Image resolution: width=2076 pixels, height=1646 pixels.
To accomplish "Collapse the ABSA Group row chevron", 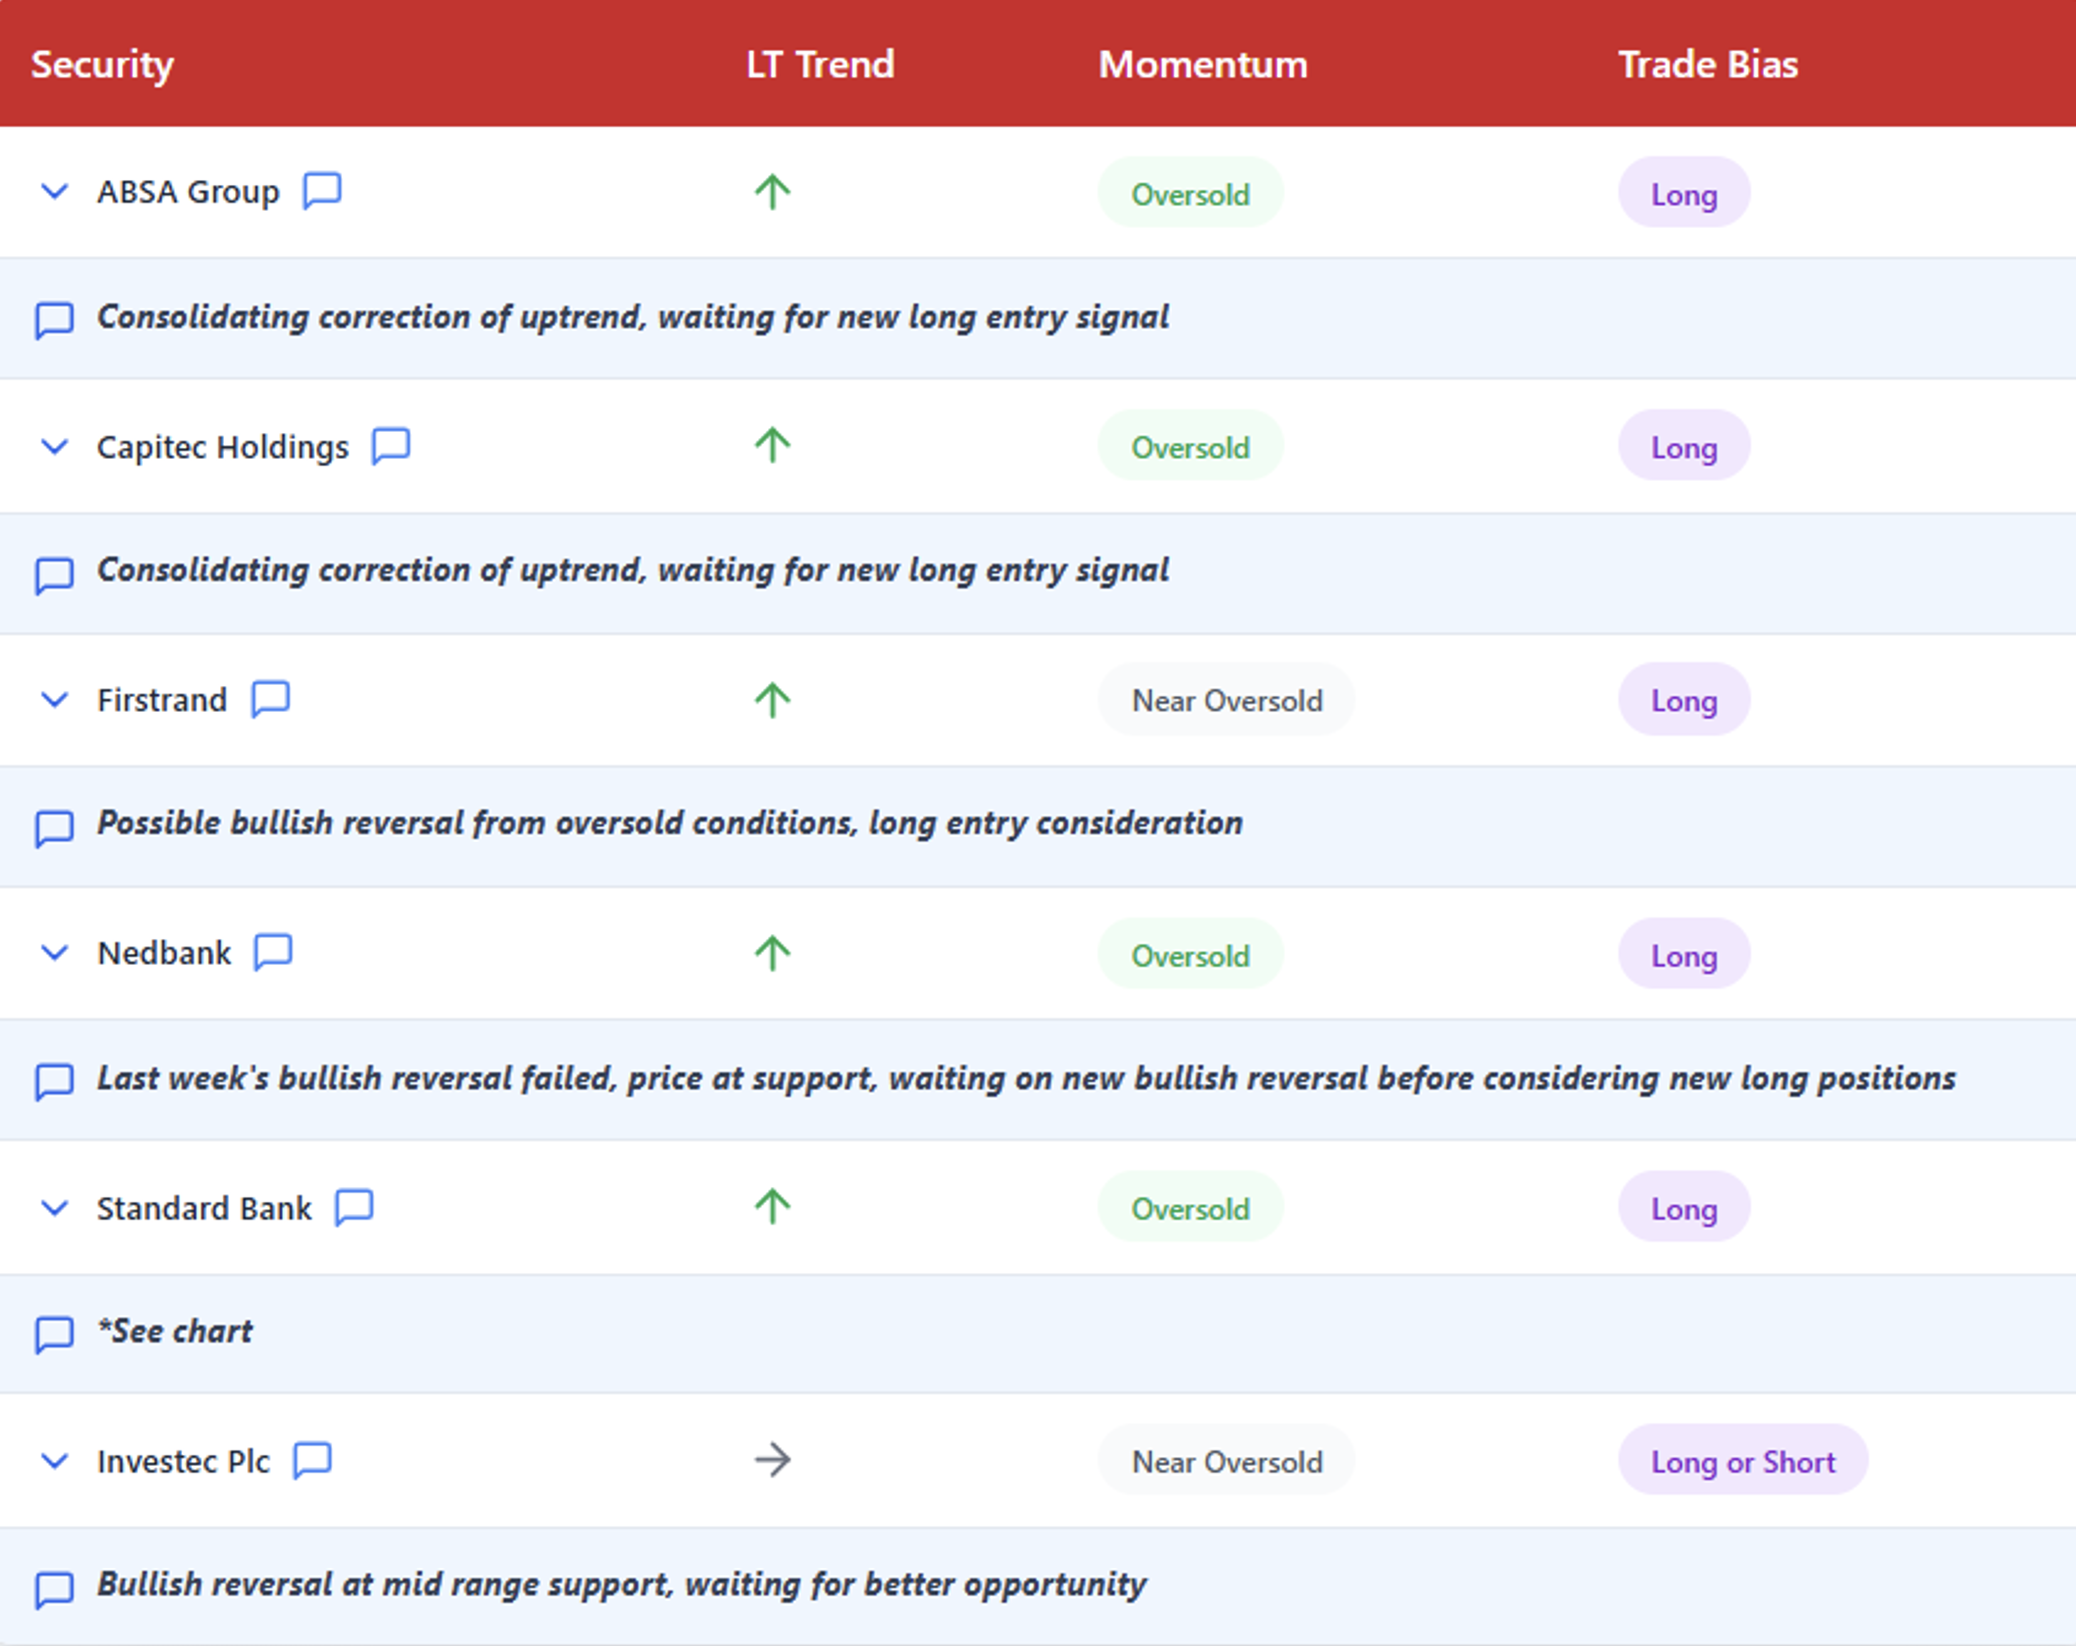I will pos(54,191).
